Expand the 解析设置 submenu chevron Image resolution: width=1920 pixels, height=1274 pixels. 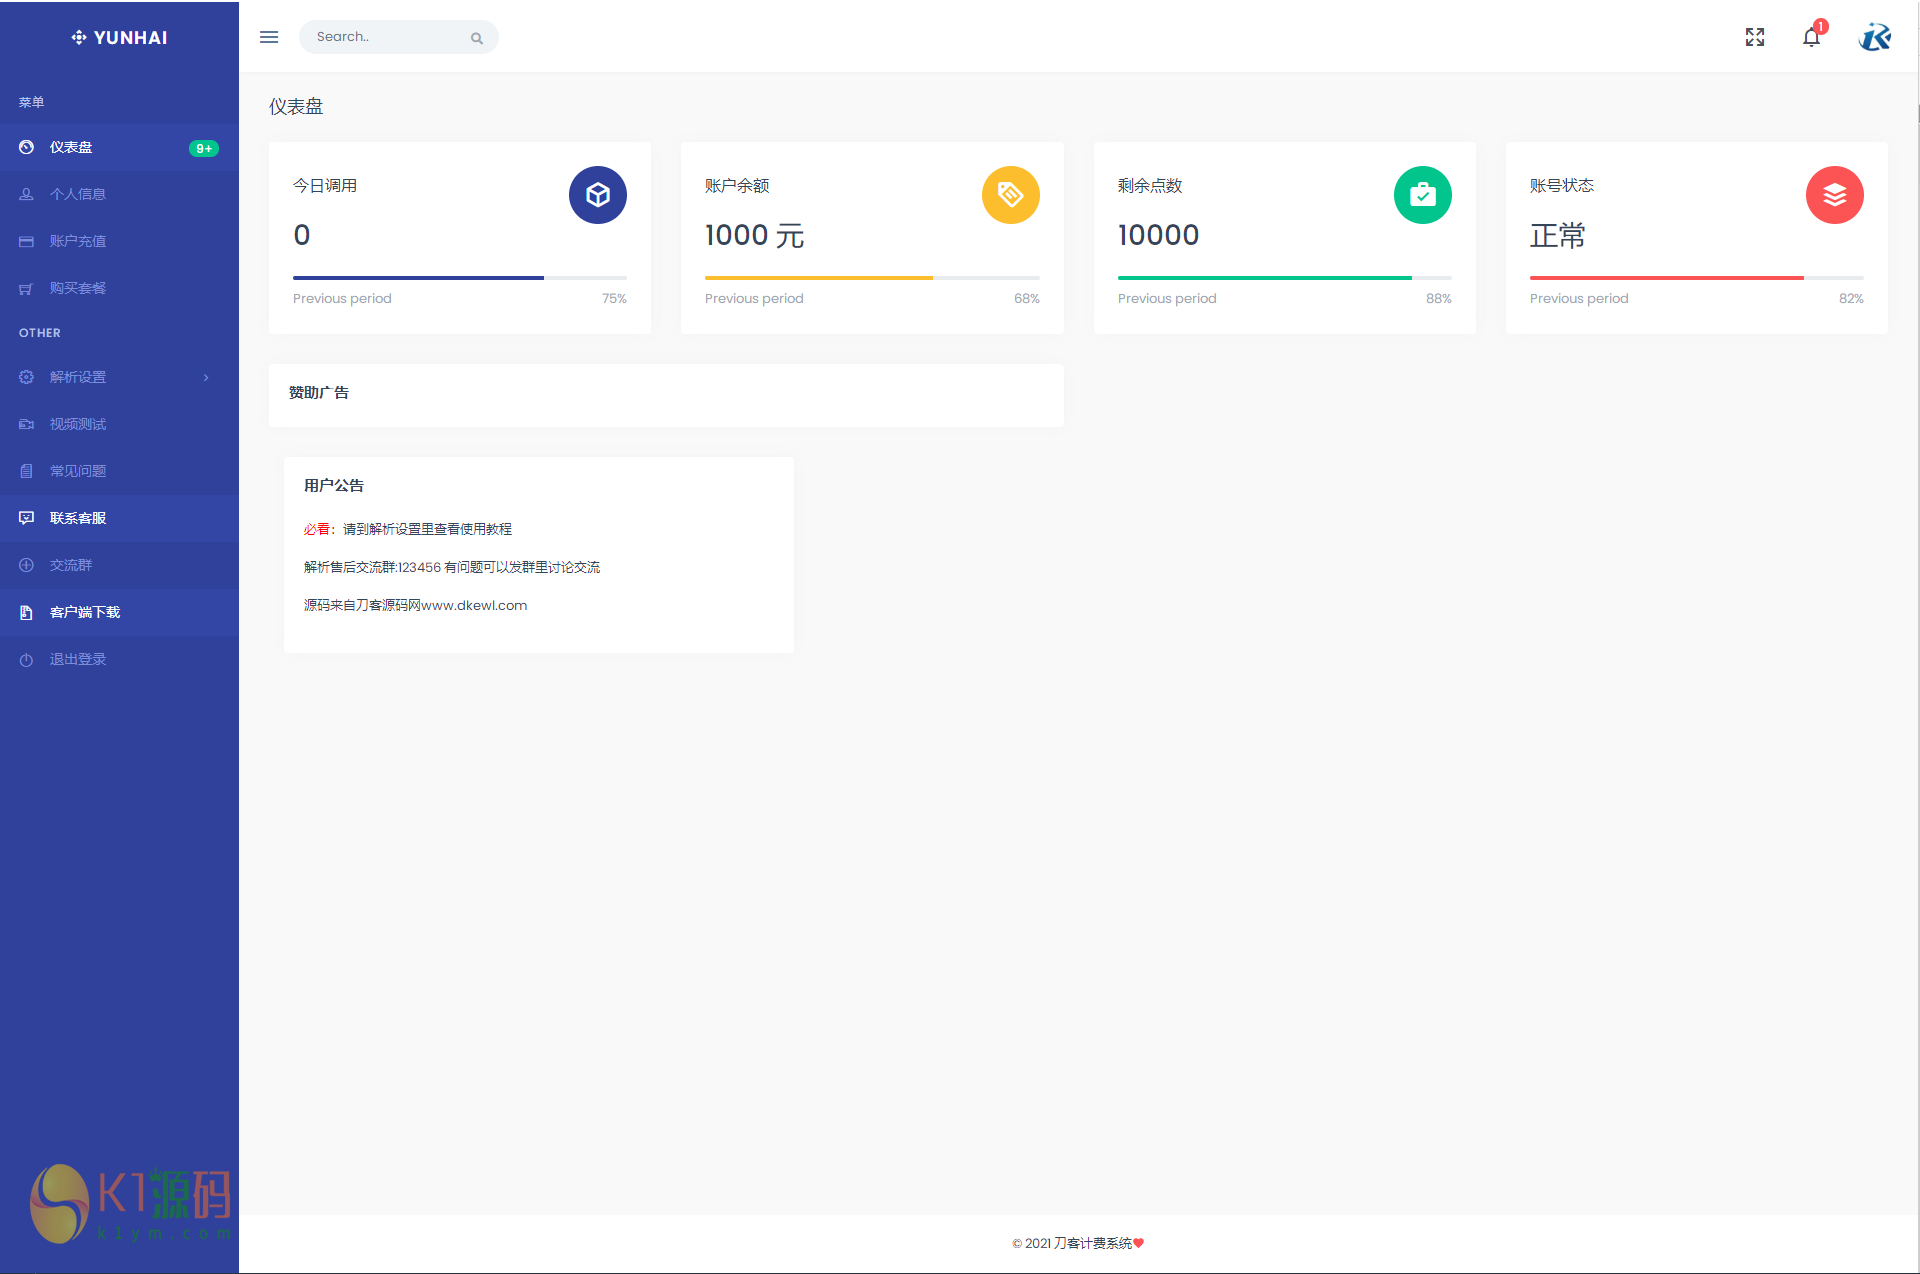pyautogui.click(x=206, y=377)
